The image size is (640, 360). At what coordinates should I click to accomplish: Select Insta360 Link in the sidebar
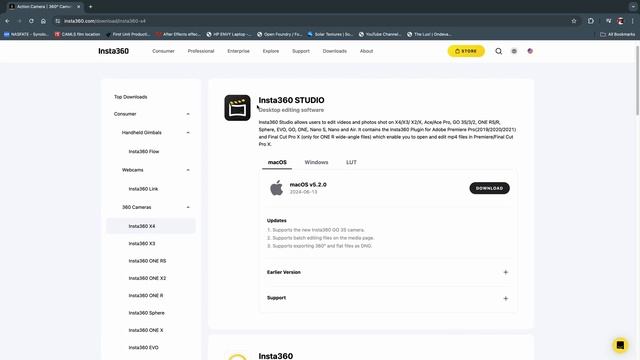click(143, 189)
